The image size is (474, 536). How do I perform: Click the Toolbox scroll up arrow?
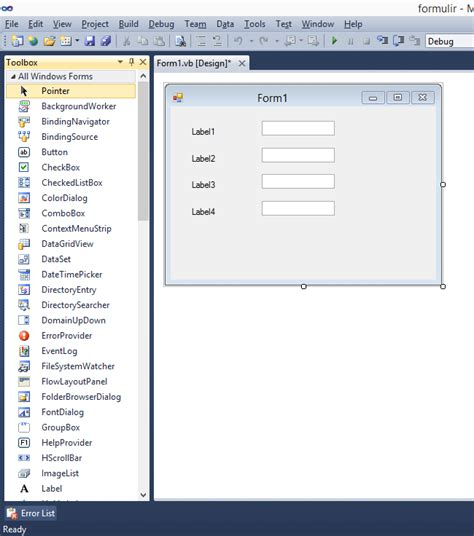point(143,76)
